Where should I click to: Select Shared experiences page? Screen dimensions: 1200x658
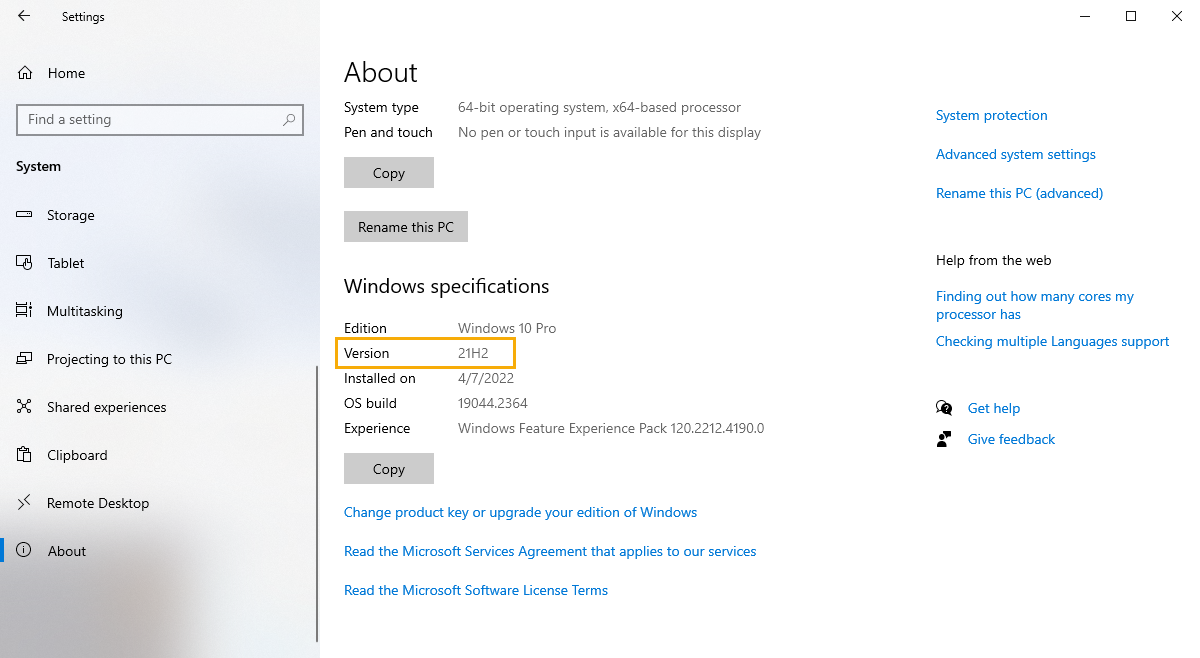(x=160, y=407)
